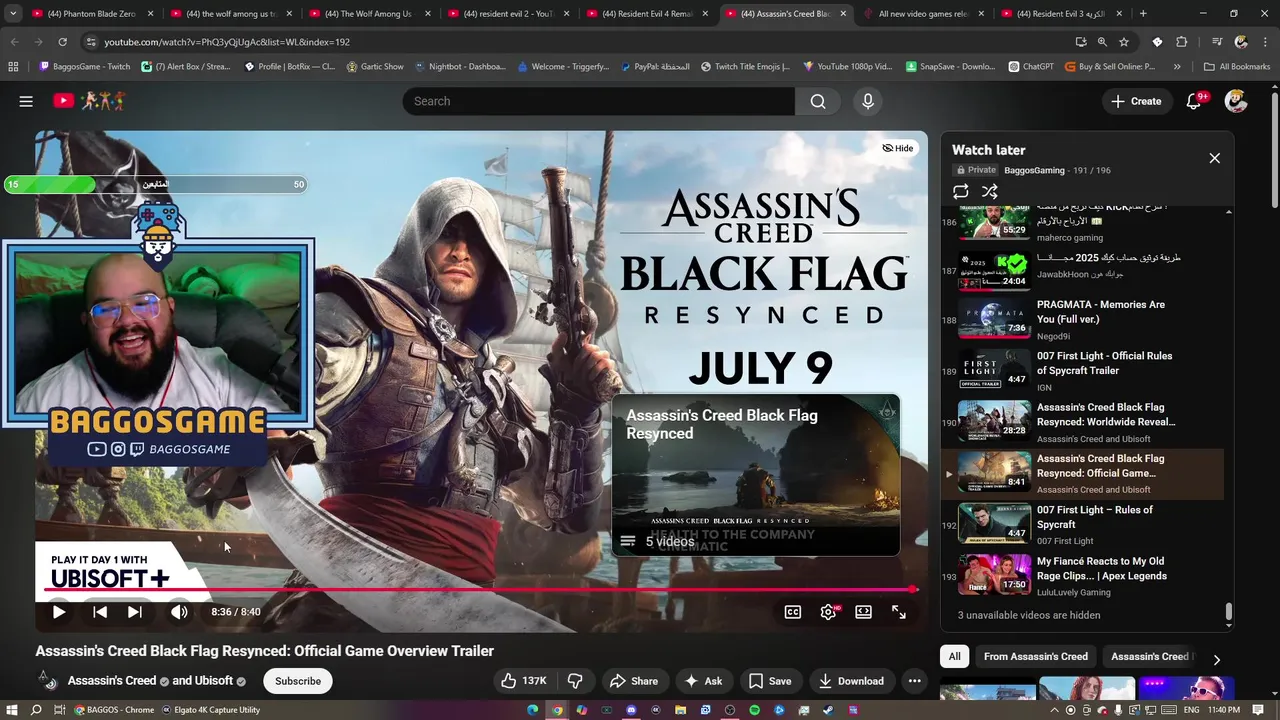Viewport: 1280px width, 720px height.
Task: Click the YouTube address bar URL
Action: (x=227, y=42)
